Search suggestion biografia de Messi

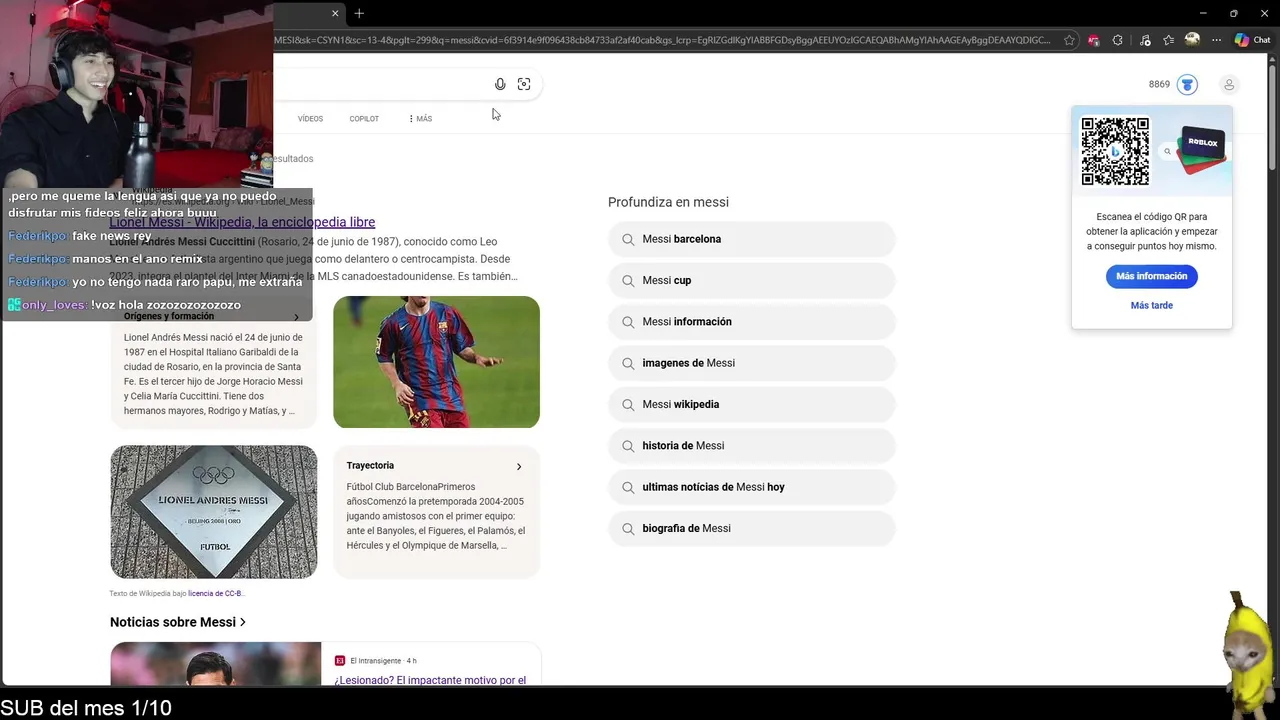pyautogui.click(x=752, y=528)
